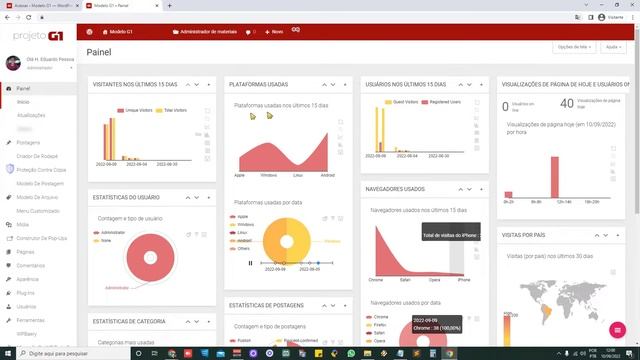Switch to the first browser tab
This screenshot has height=360, width=640.
coord(43,6)
